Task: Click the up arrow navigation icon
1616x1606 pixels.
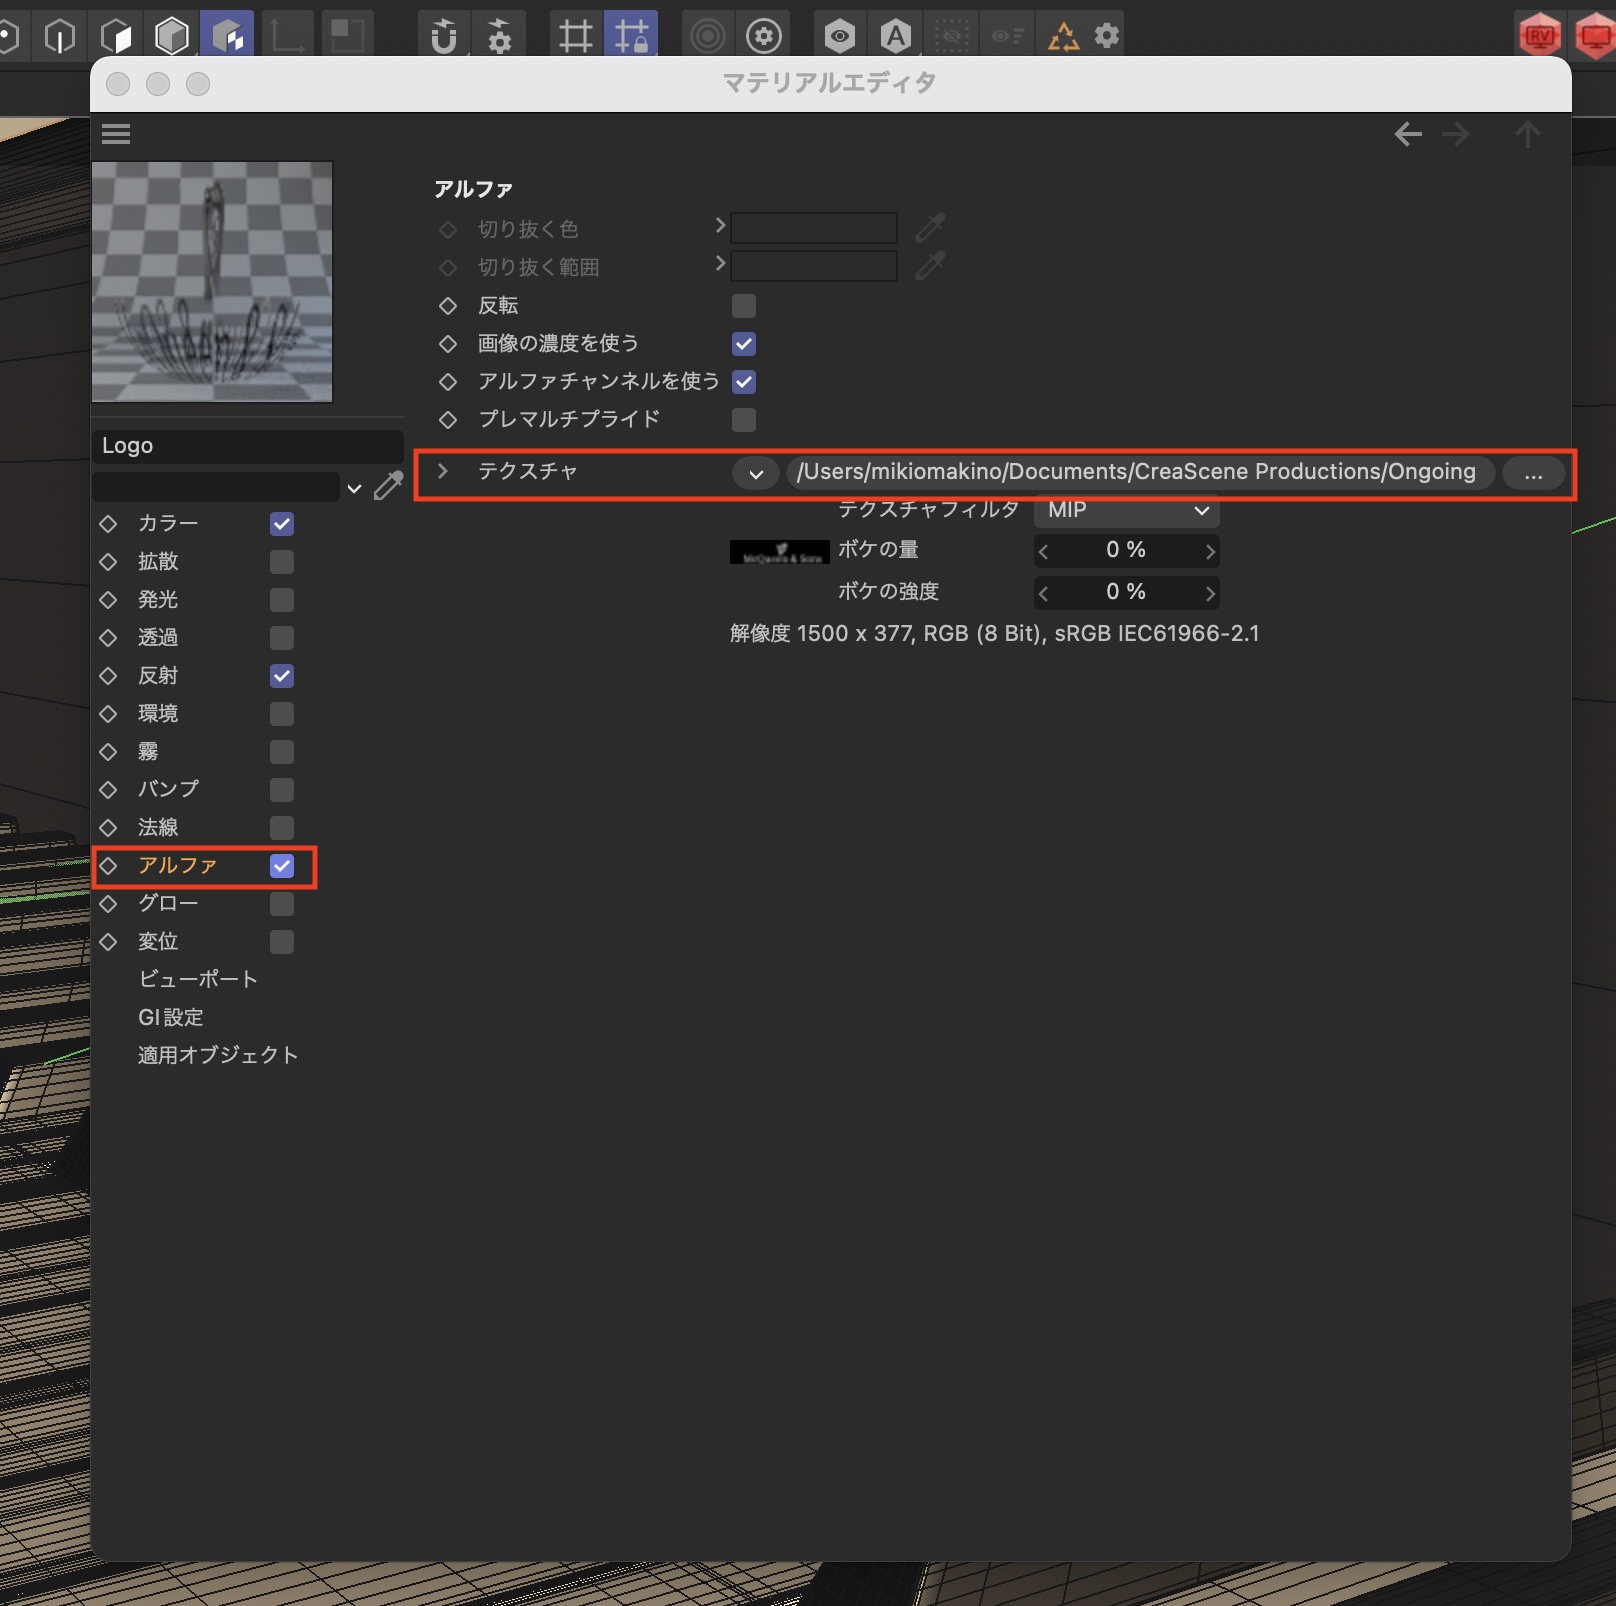Action: [x=1527, y=134]
